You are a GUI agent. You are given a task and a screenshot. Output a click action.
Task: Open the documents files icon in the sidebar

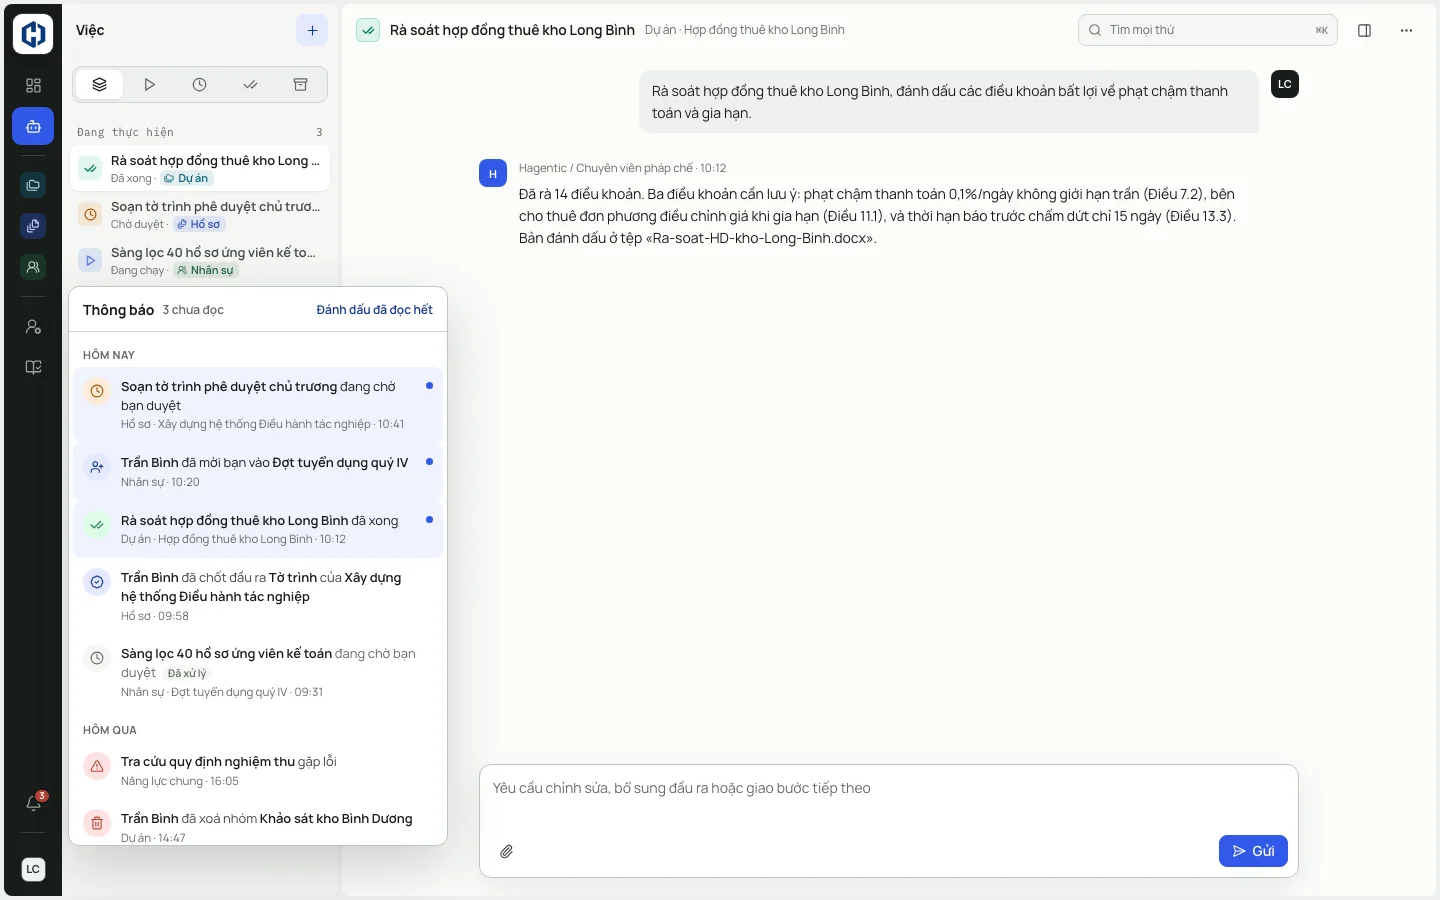tap(33, 226)
